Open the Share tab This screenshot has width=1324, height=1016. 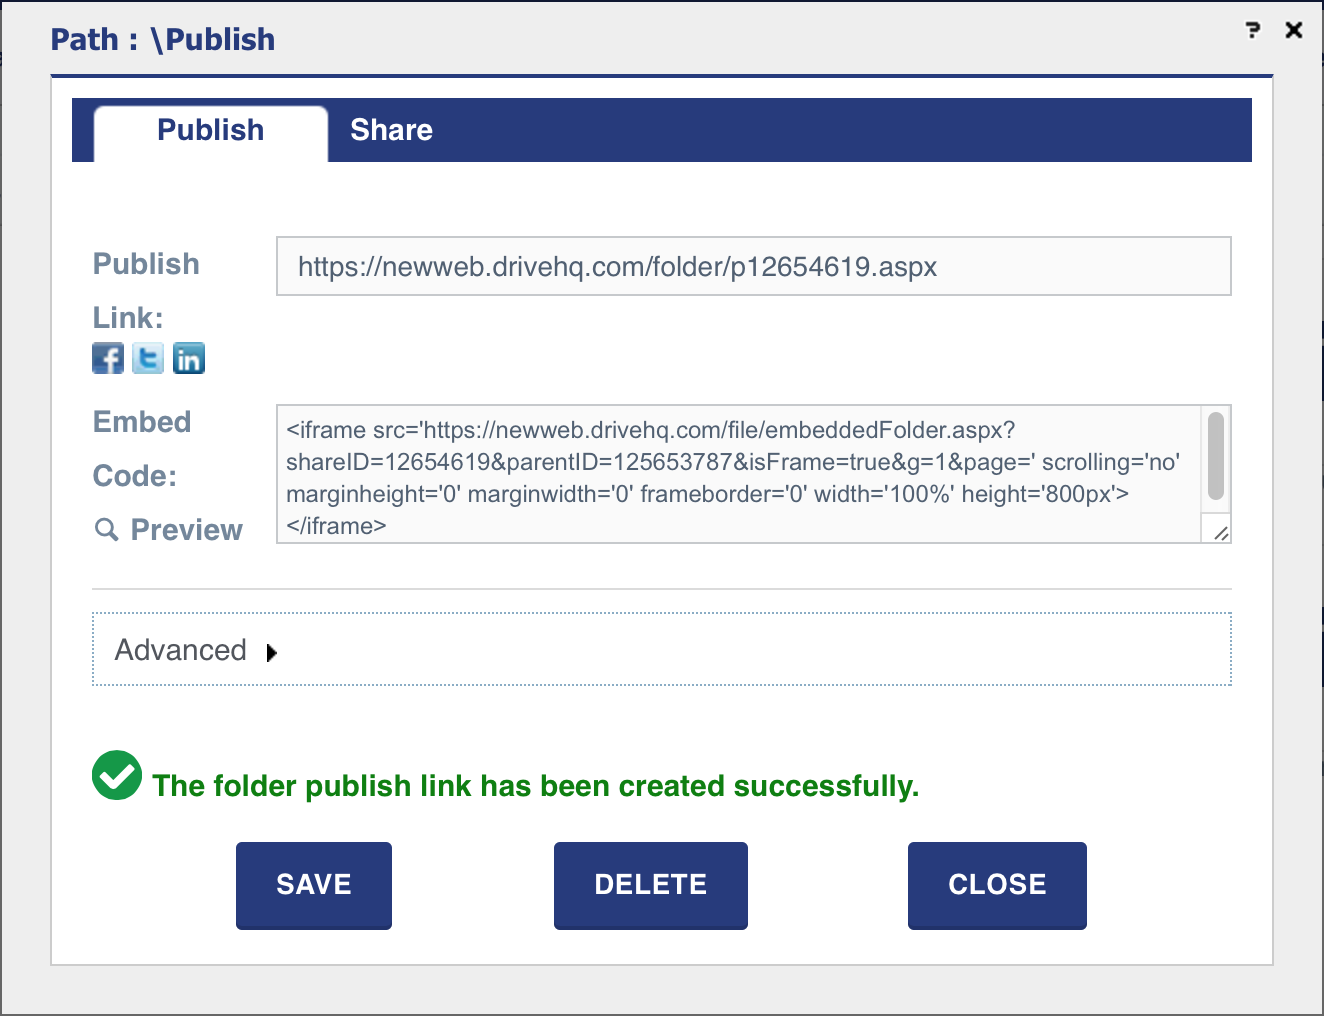[x=391, y=131]
